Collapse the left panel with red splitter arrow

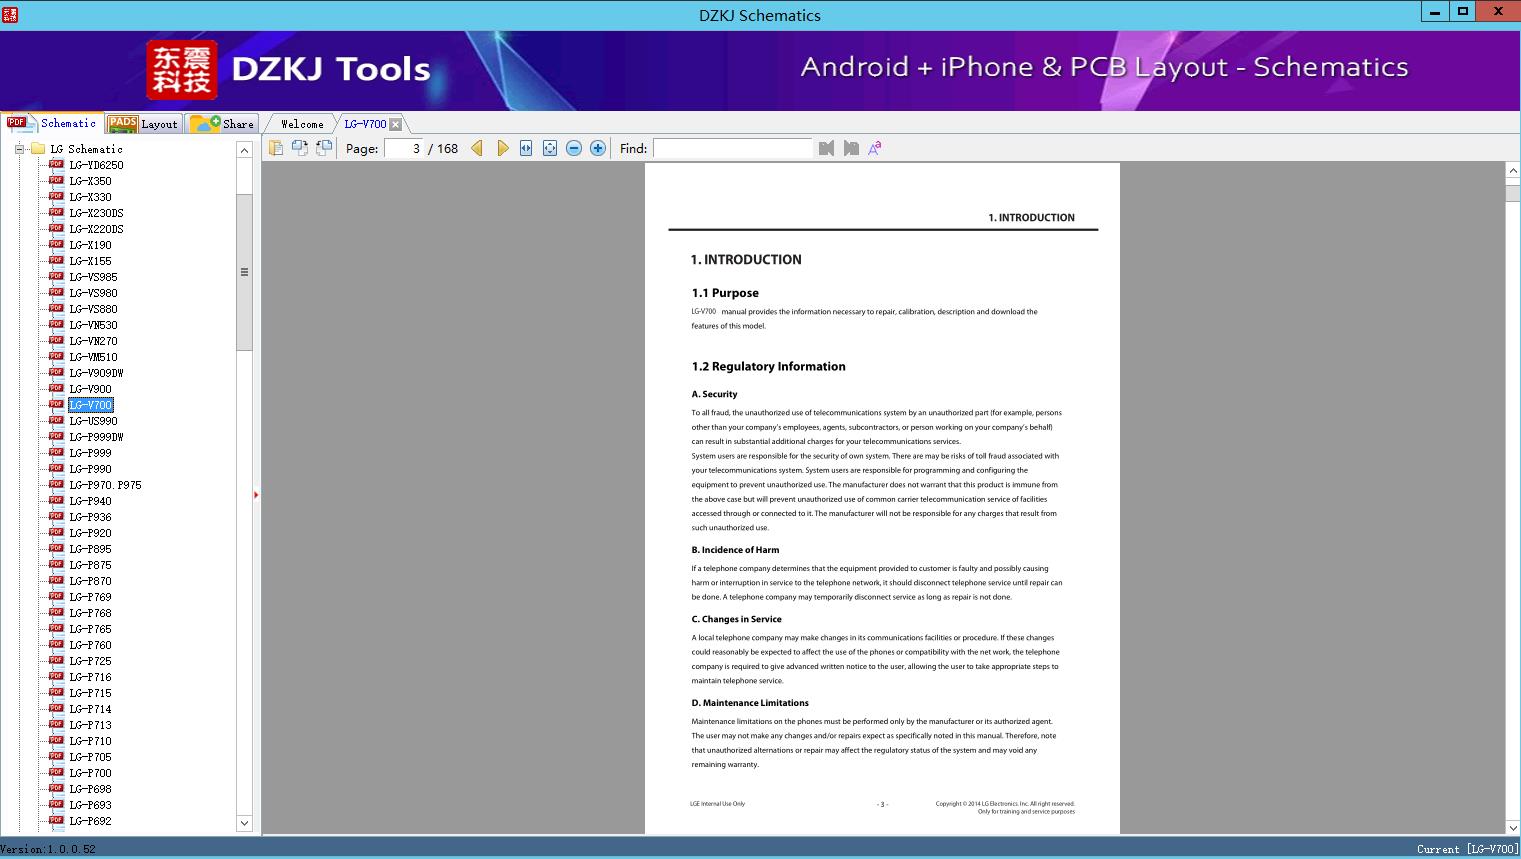coord(256,495)
